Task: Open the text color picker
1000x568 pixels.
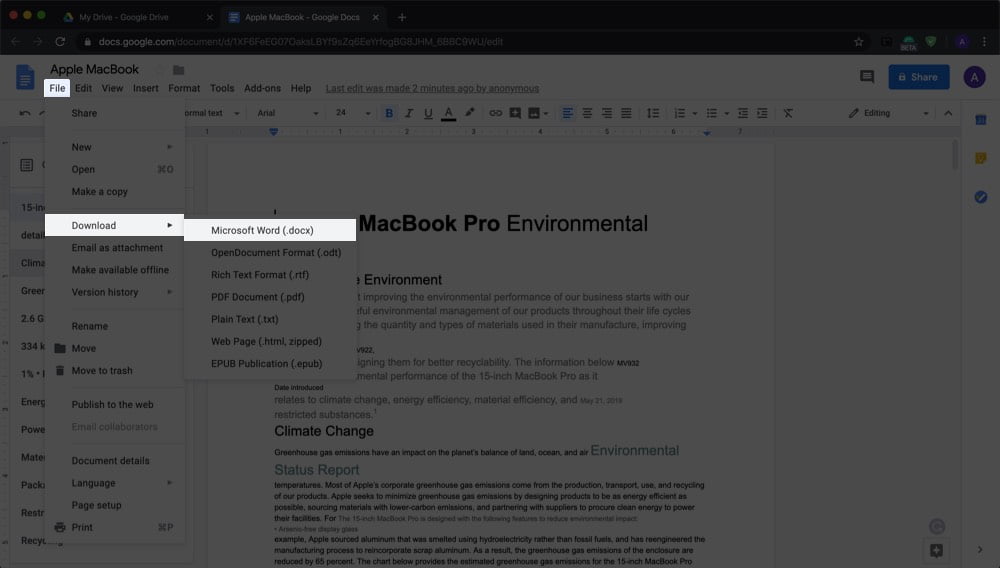Action: (448, 113)
